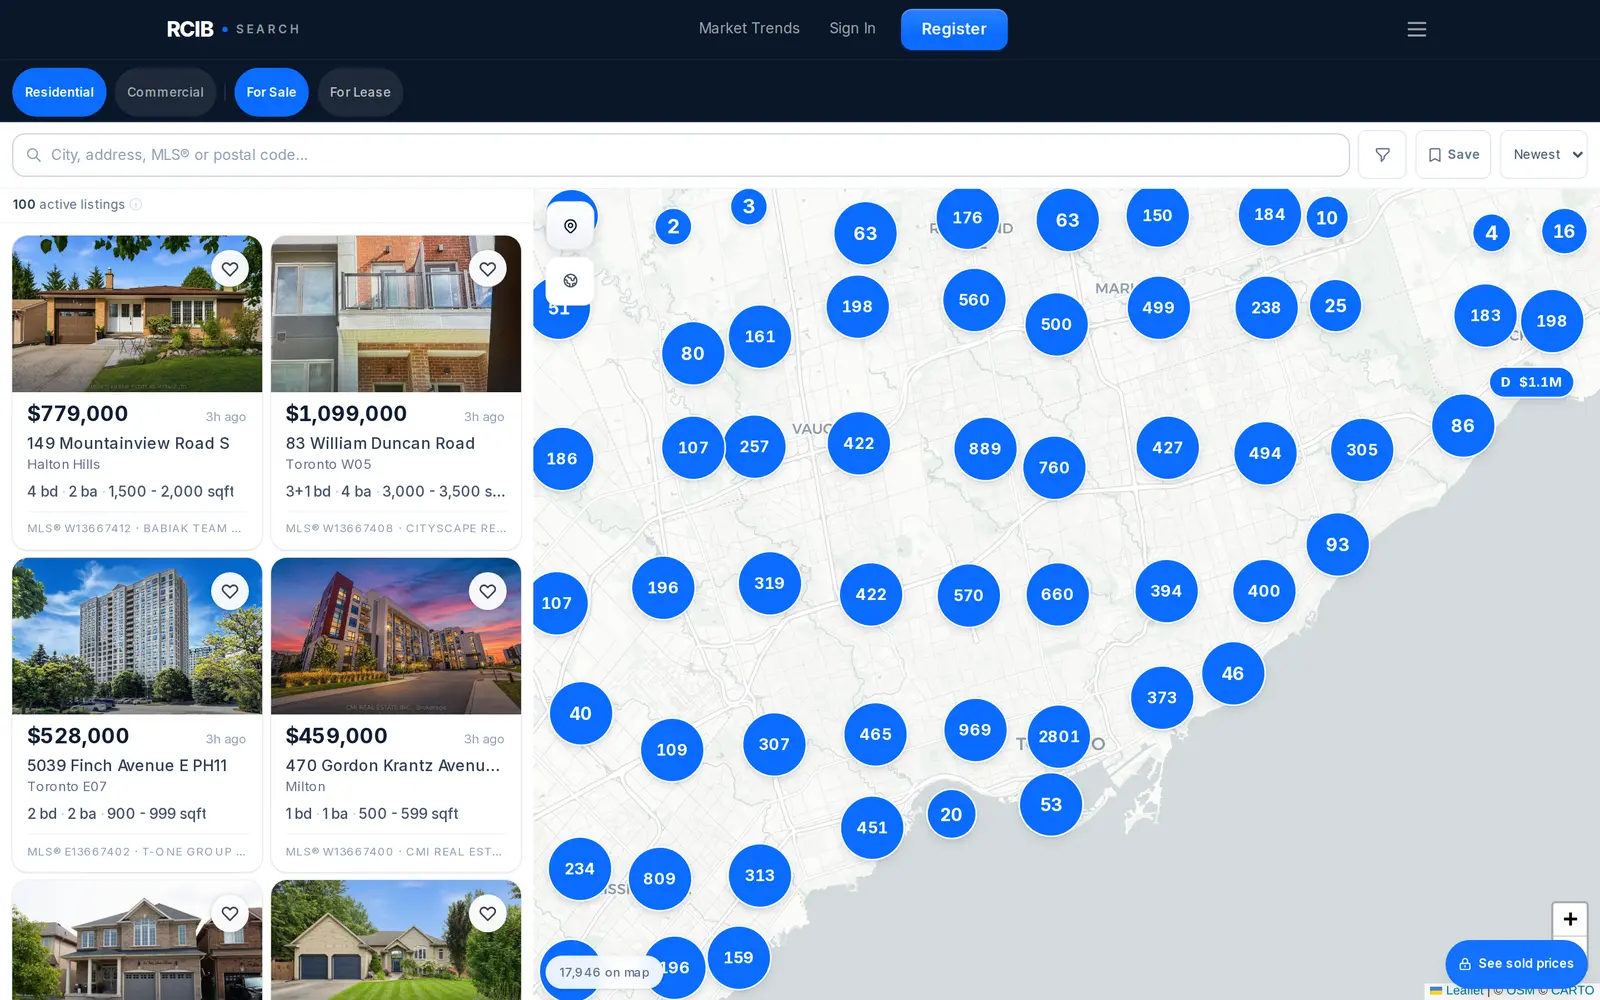Open the $528,000 Finch Avenue condo photo
1600x1000 pixels.
coord(137,636)
